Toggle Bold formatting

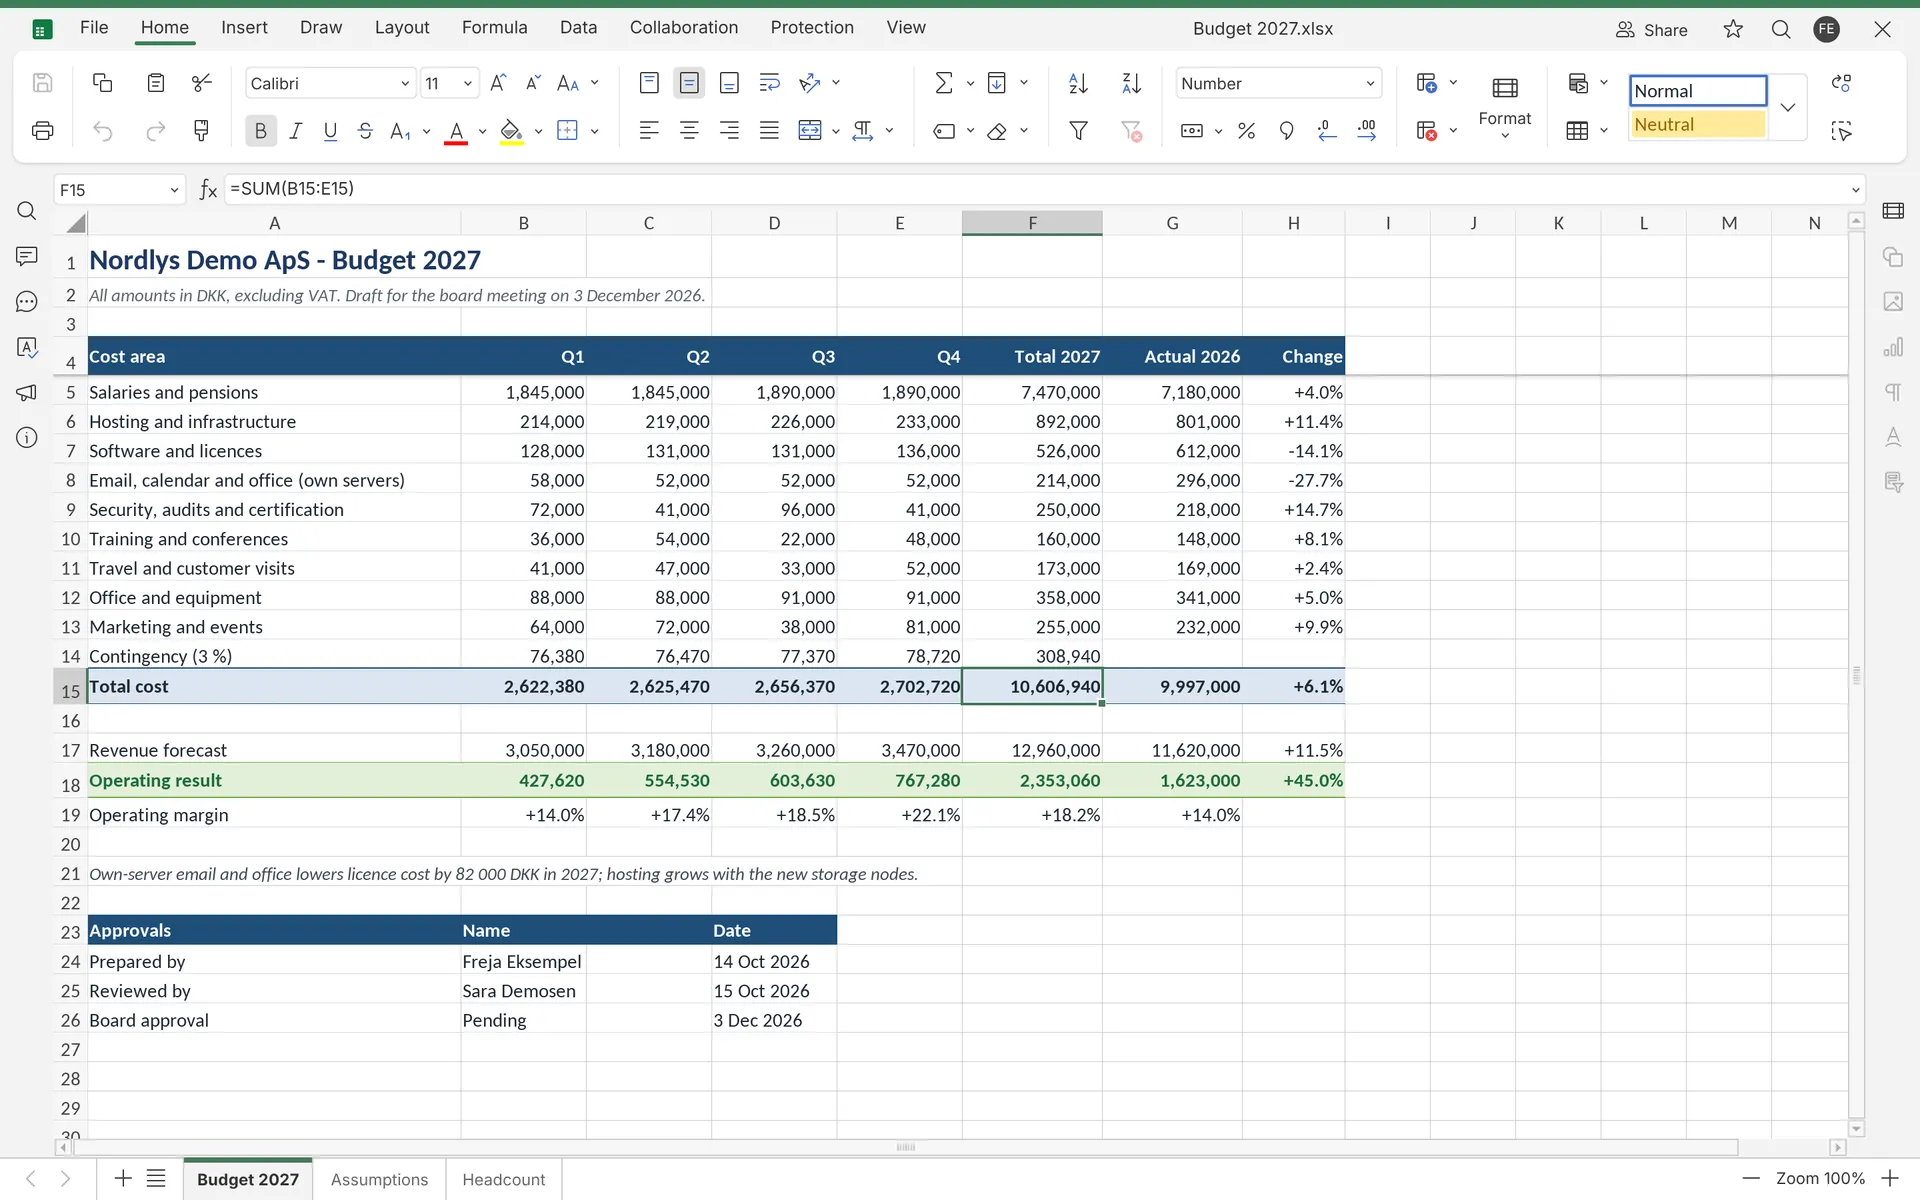pyautogui.click(x=260, y=130)
